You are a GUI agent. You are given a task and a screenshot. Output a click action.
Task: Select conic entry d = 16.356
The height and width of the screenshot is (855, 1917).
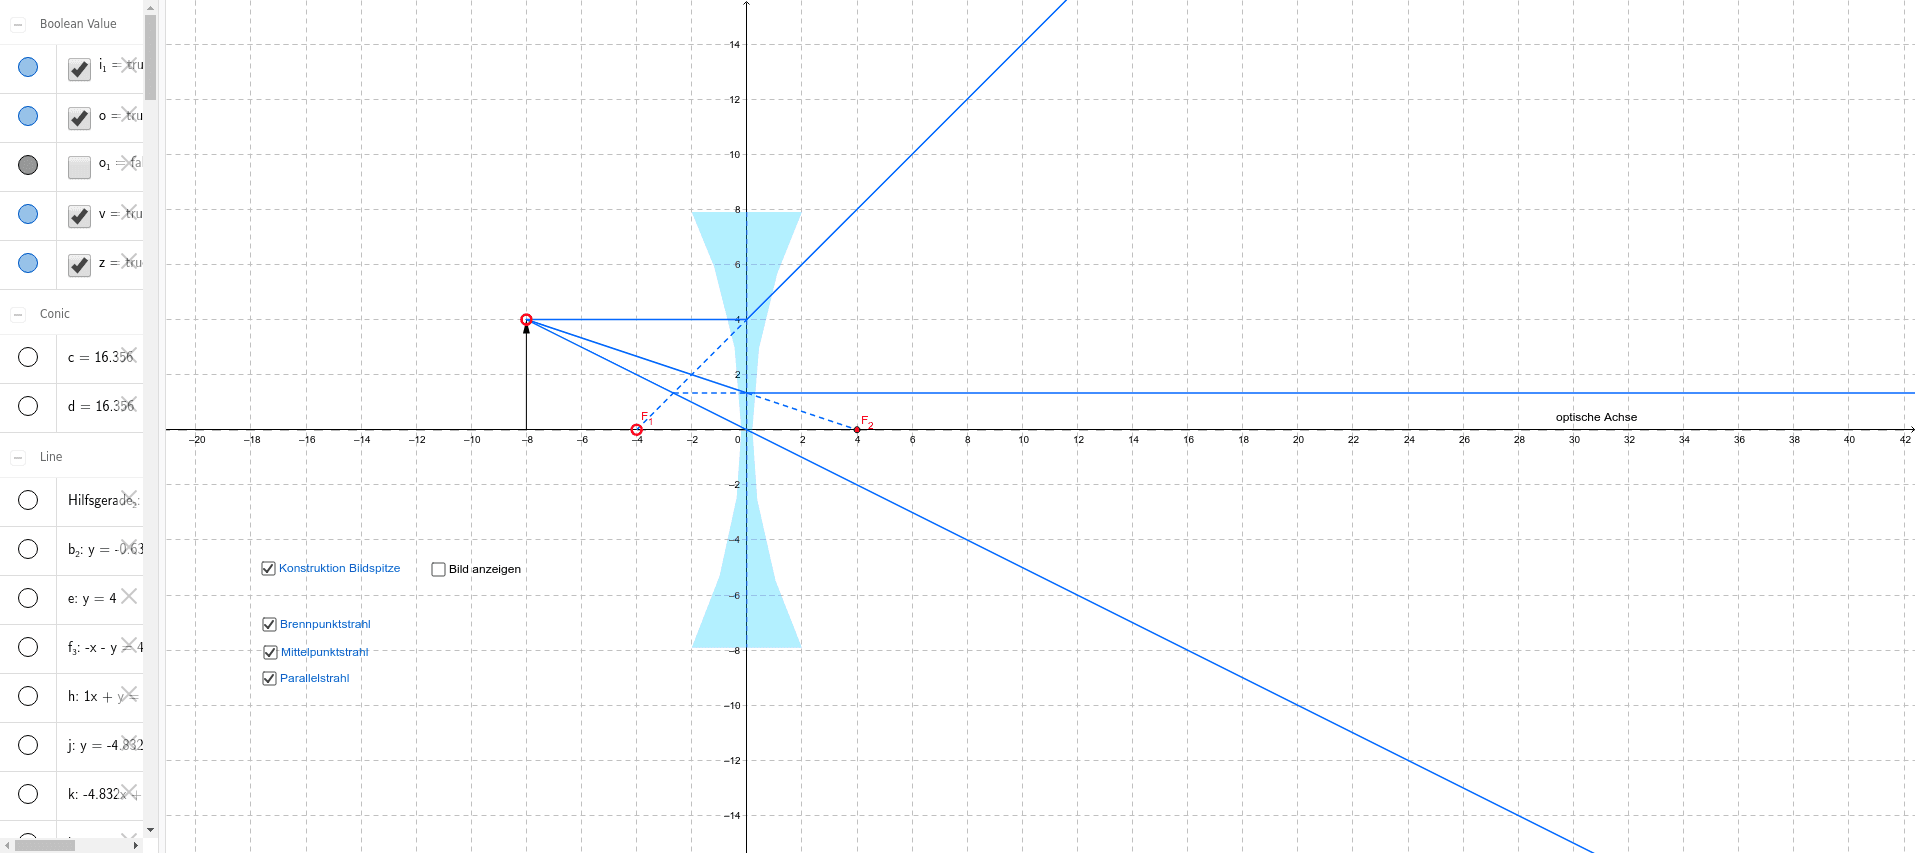[x=100, y=406]
